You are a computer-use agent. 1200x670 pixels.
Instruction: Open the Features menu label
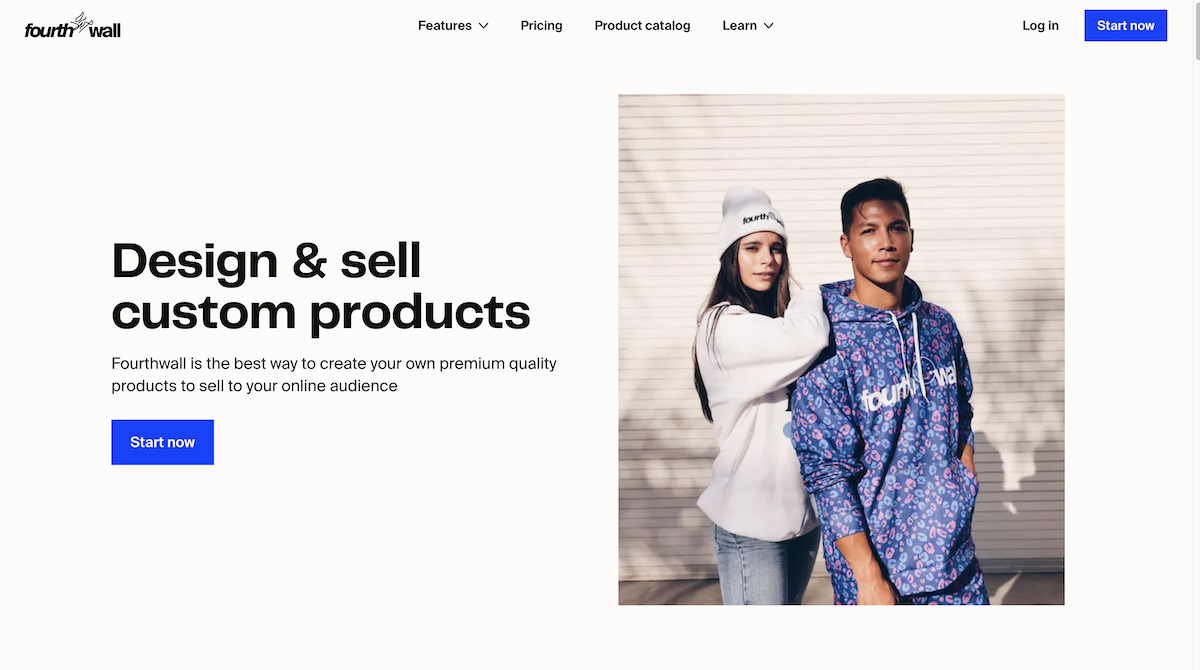[x=445, y=26]
